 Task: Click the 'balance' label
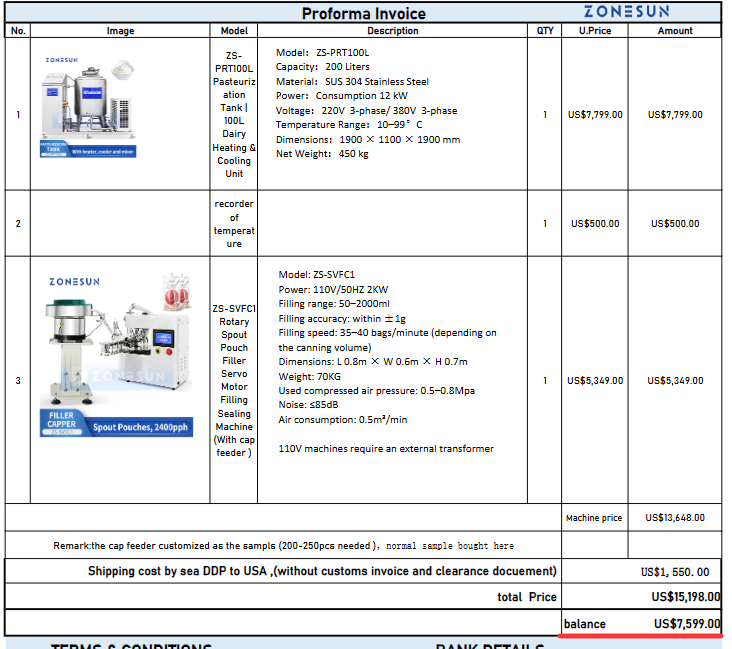click(x=584, y=624)
